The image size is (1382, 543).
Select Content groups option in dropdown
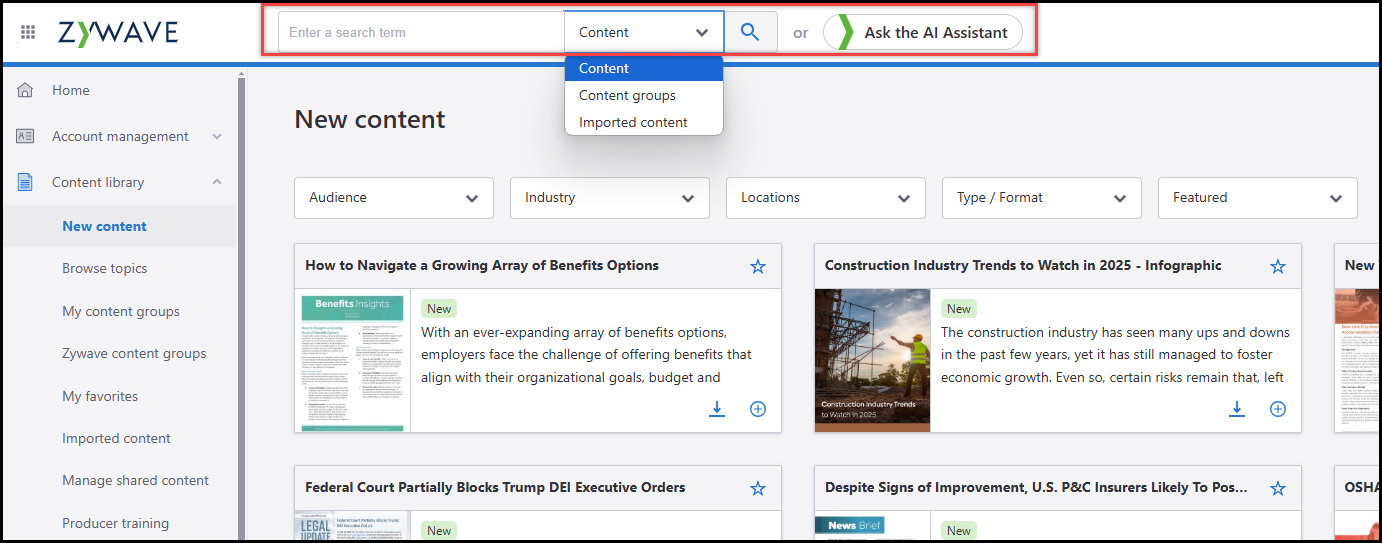(x=644, y=95)
